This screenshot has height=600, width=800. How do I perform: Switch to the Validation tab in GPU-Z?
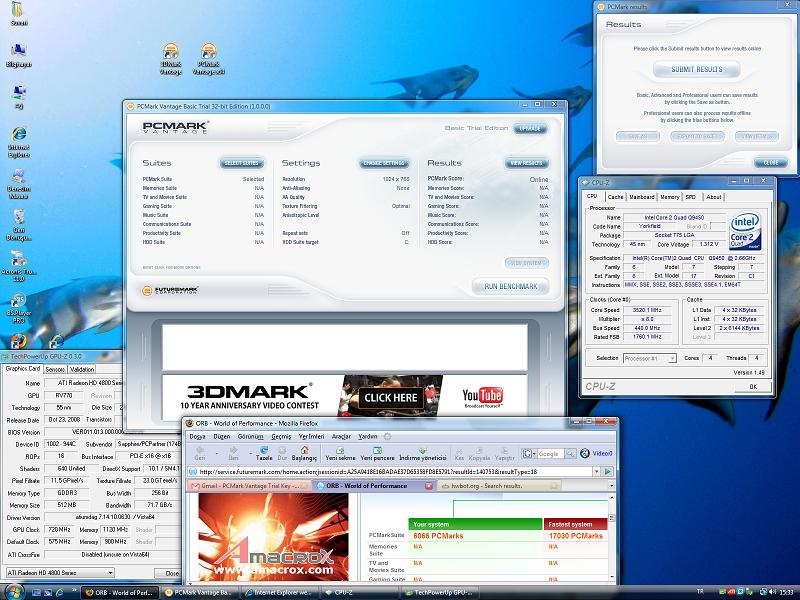[82, 369]
